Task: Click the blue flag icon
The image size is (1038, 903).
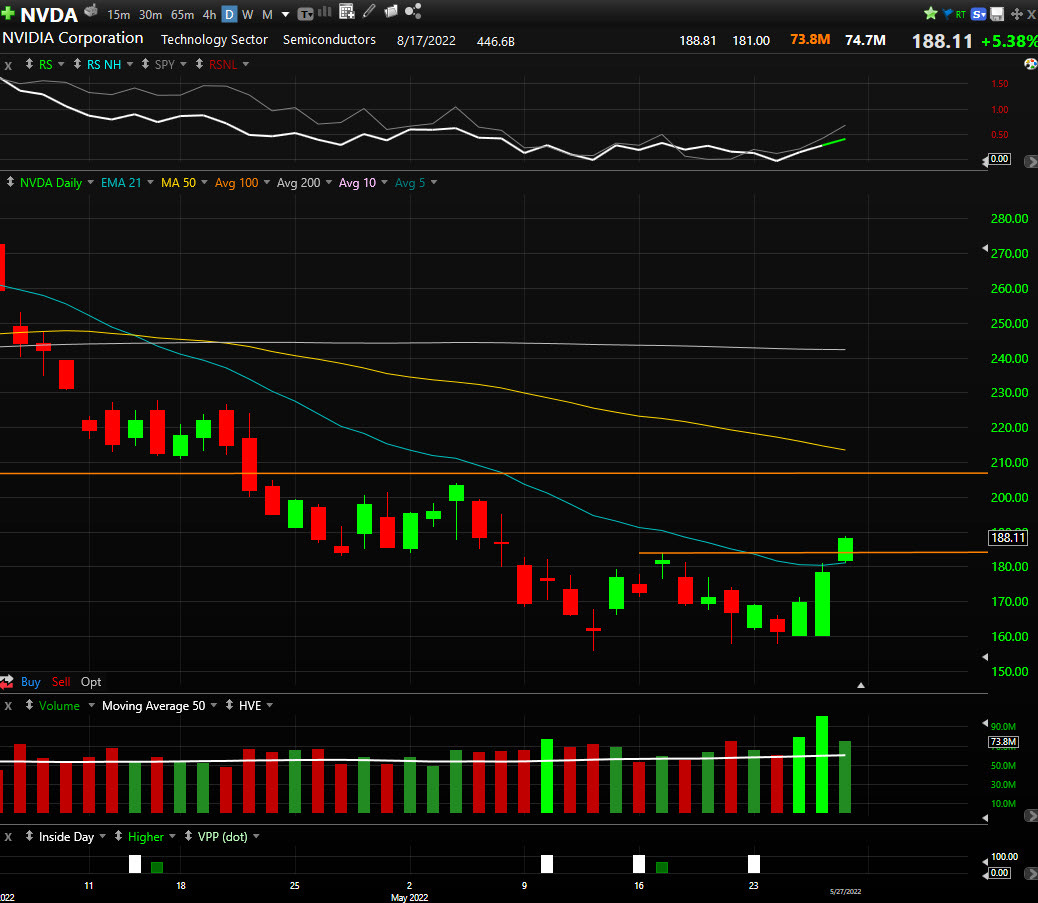Action: pyautogui.click(x=947, y=13)
